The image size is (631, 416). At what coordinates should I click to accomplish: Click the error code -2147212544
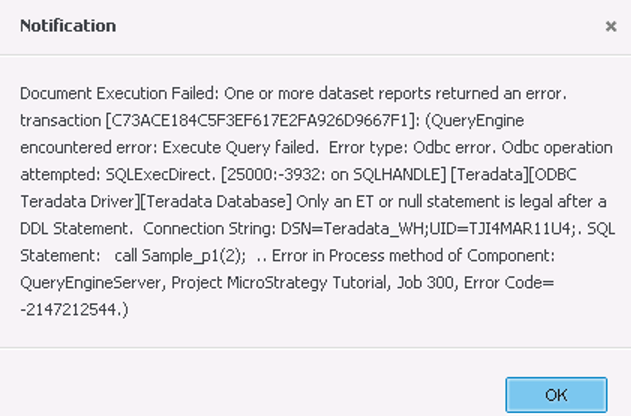point(70,310)
